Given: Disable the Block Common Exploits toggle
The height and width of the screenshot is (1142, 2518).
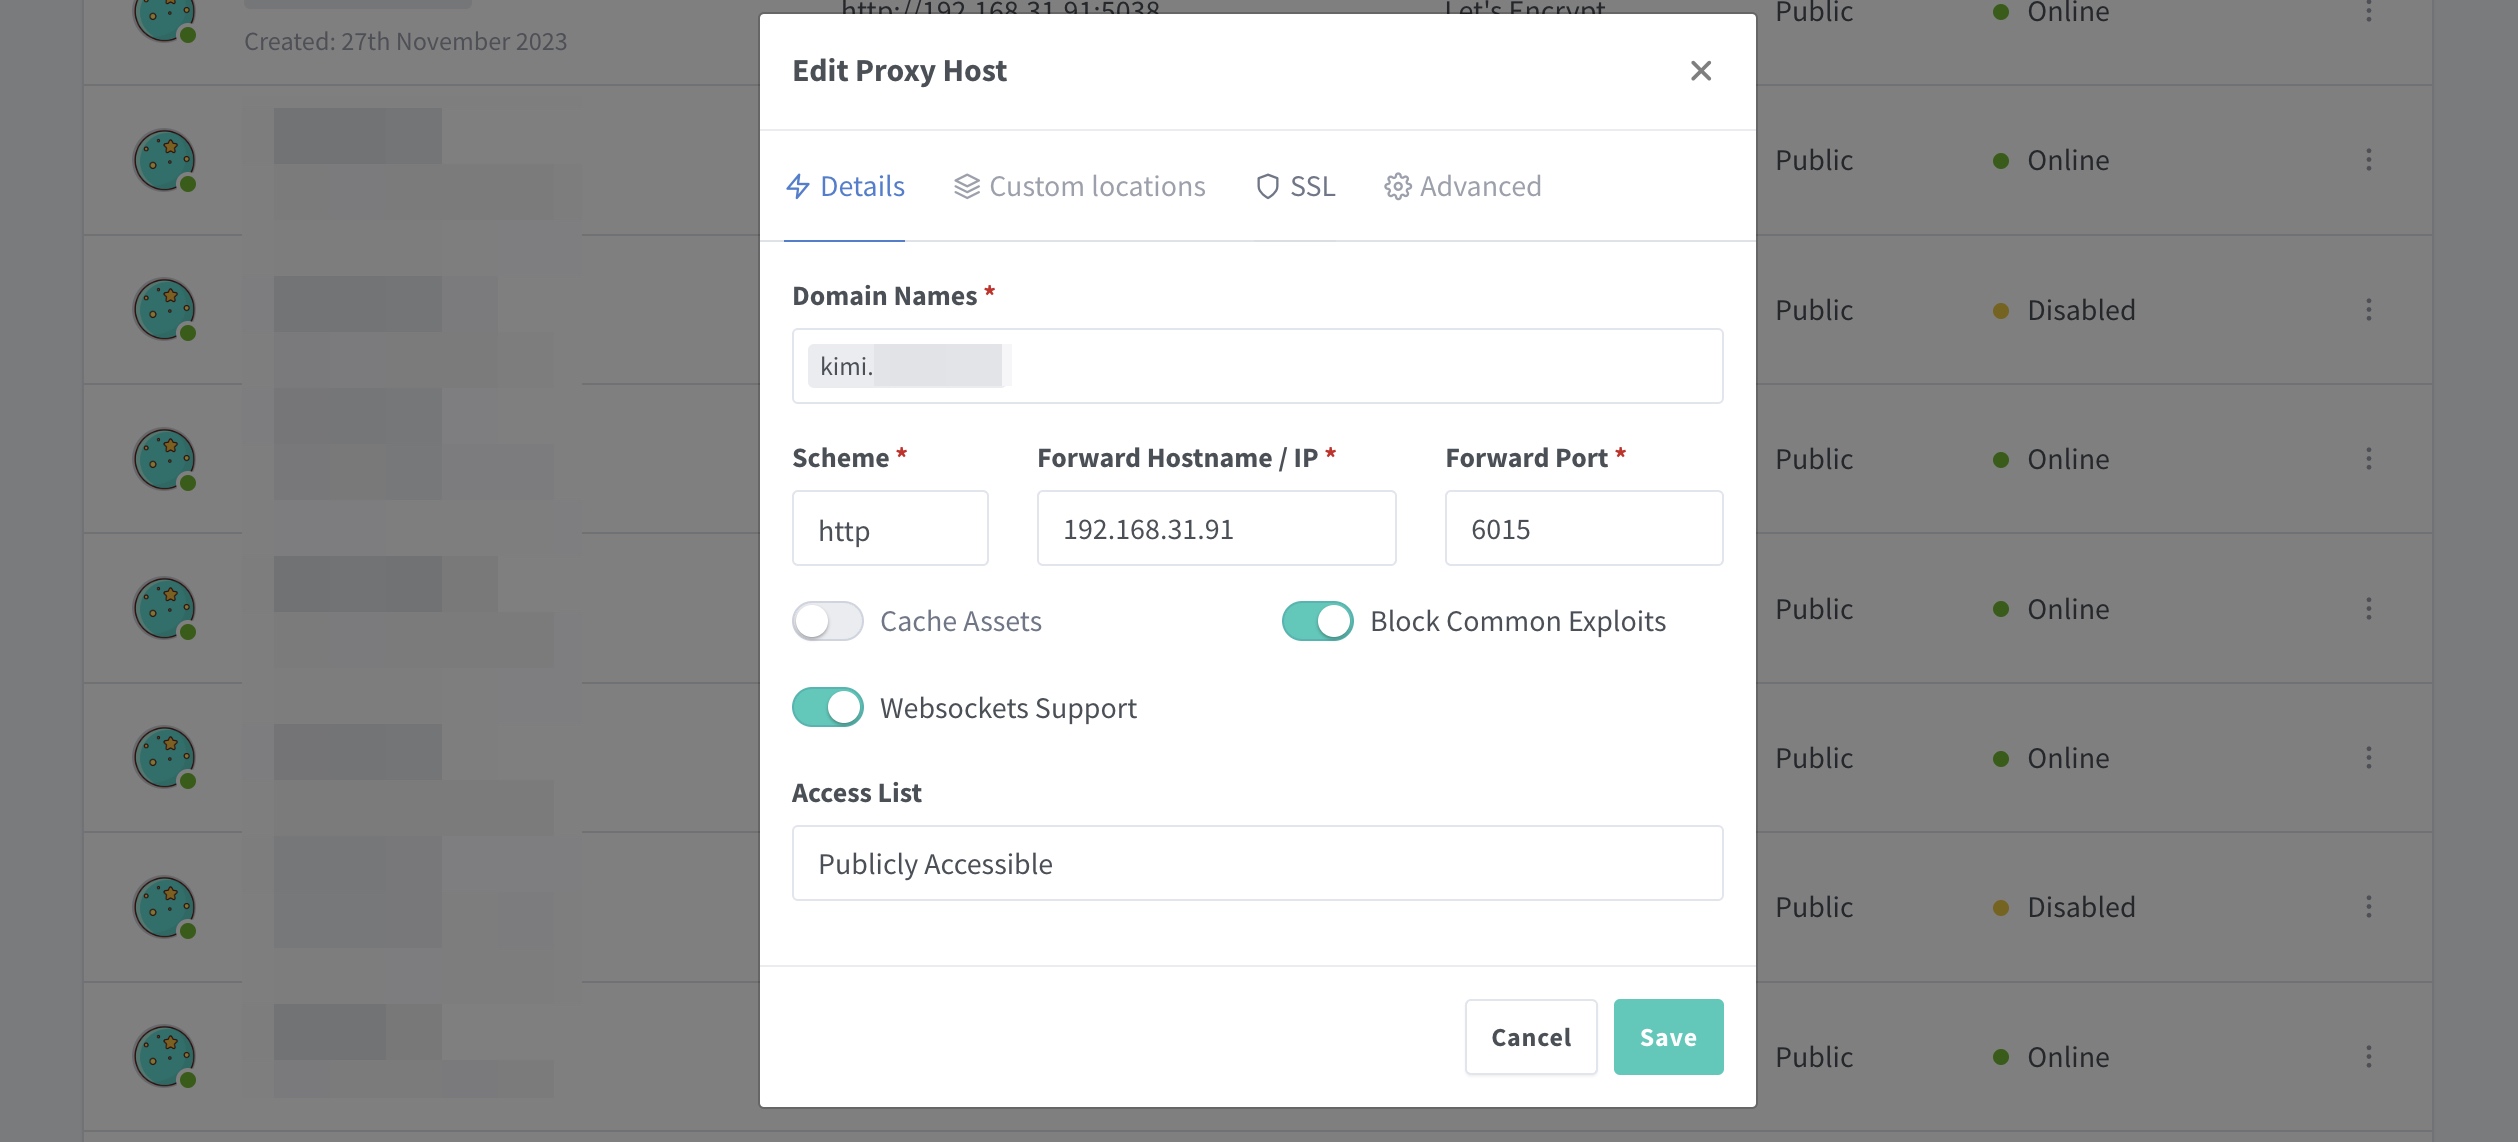Looking at the screenshot, I should pos(1318,621).
